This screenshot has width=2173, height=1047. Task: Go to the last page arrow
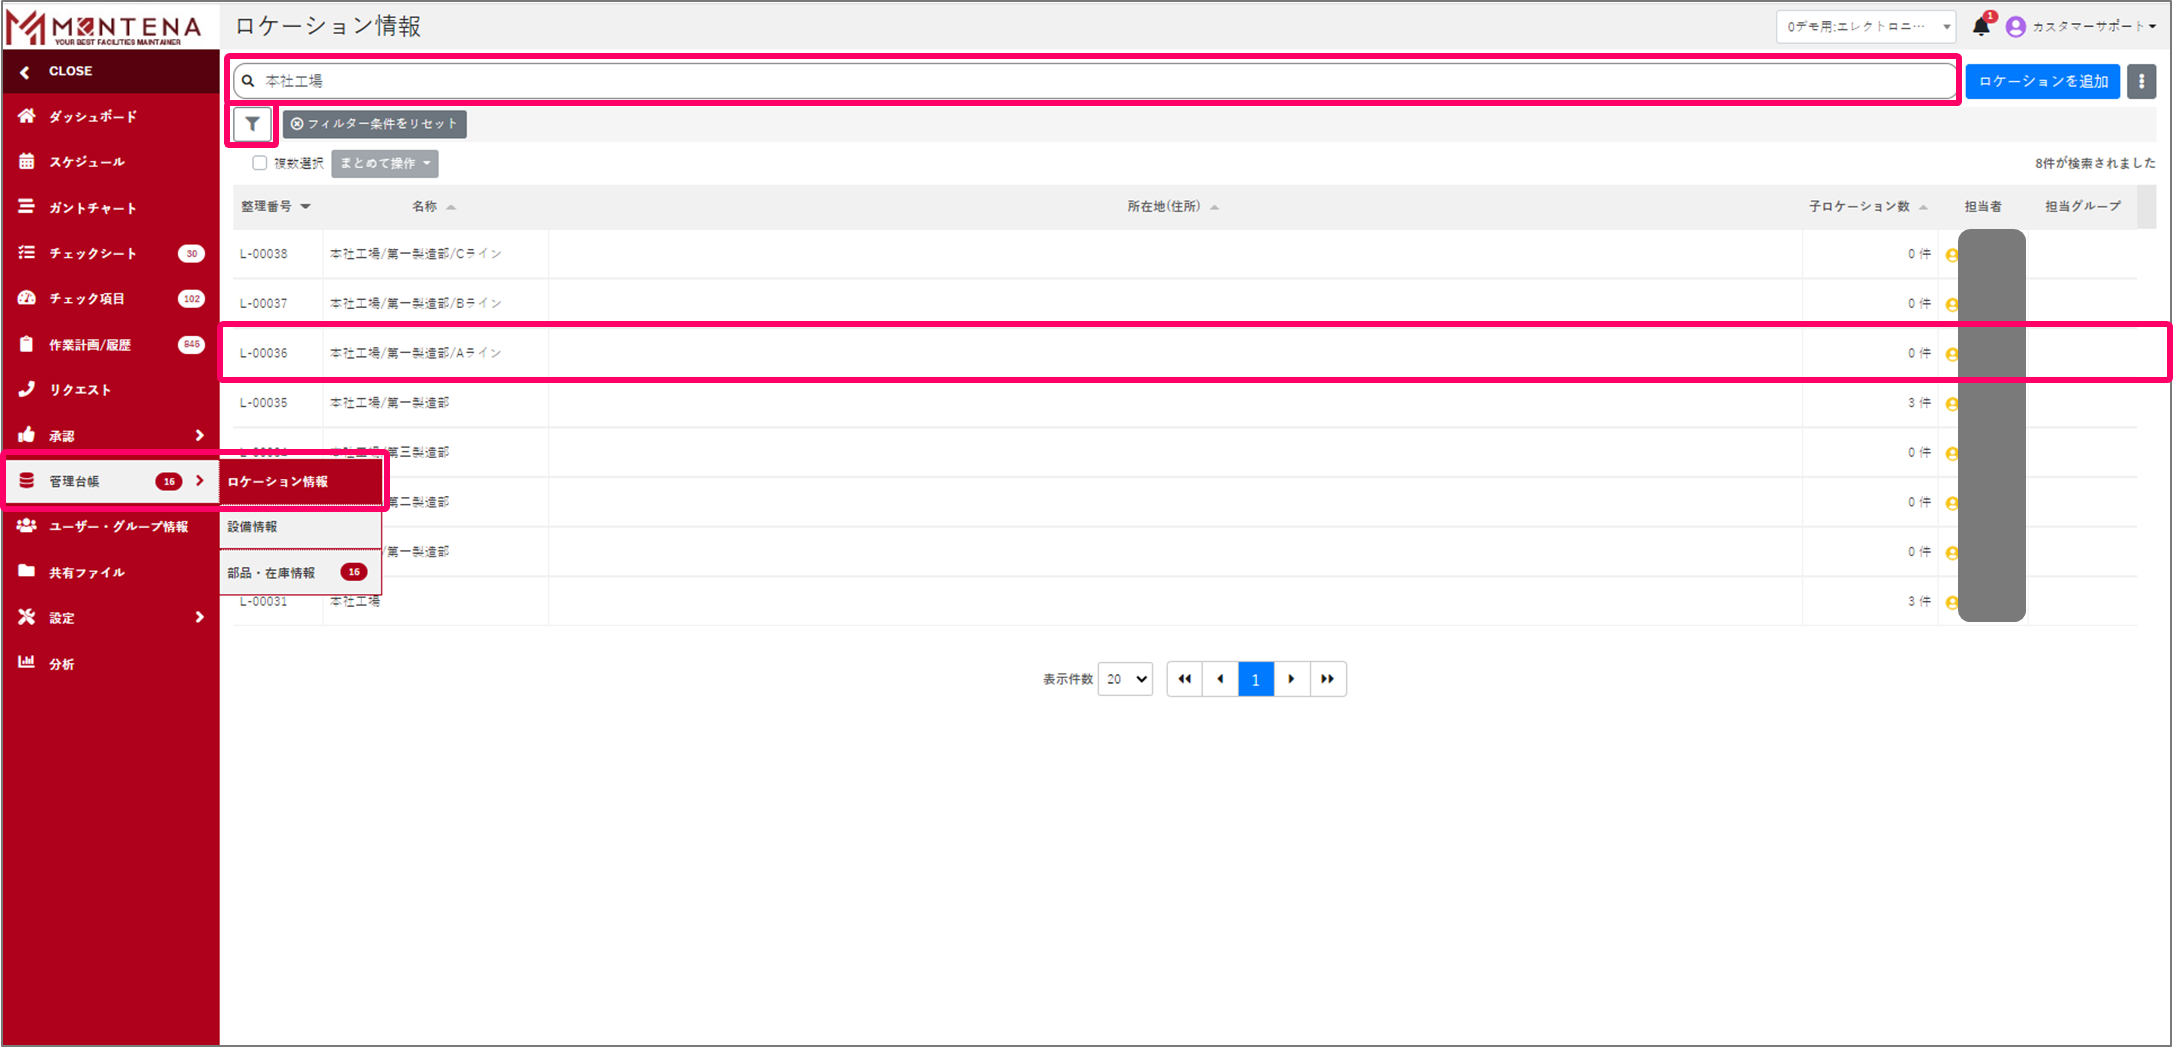tap(1327, 679)
